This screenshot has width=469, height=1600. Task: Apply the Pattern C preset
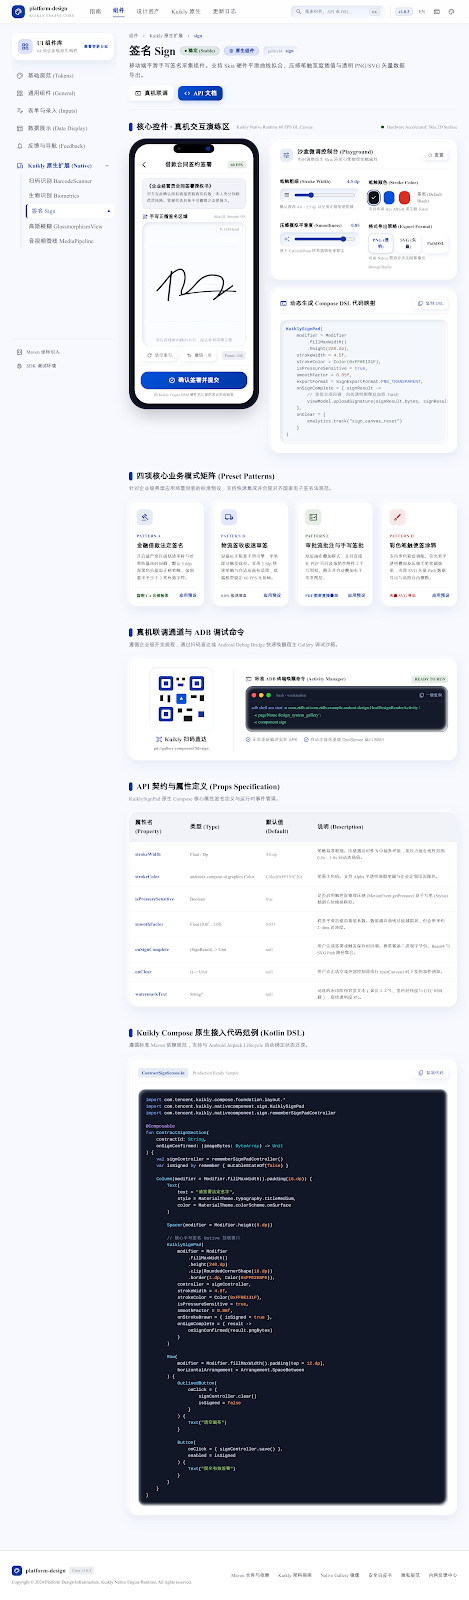[356, 595]
